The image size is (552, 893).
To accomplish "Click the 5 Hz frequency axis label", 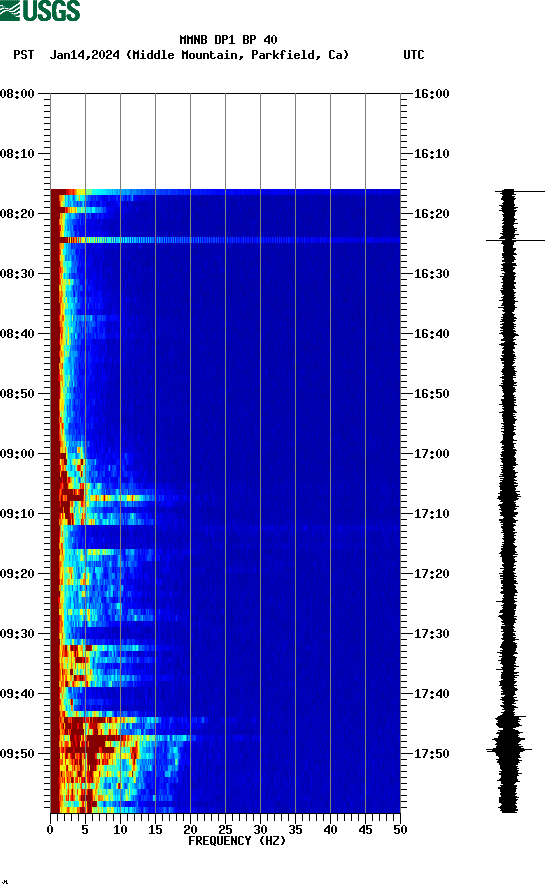I will (85, 830).
